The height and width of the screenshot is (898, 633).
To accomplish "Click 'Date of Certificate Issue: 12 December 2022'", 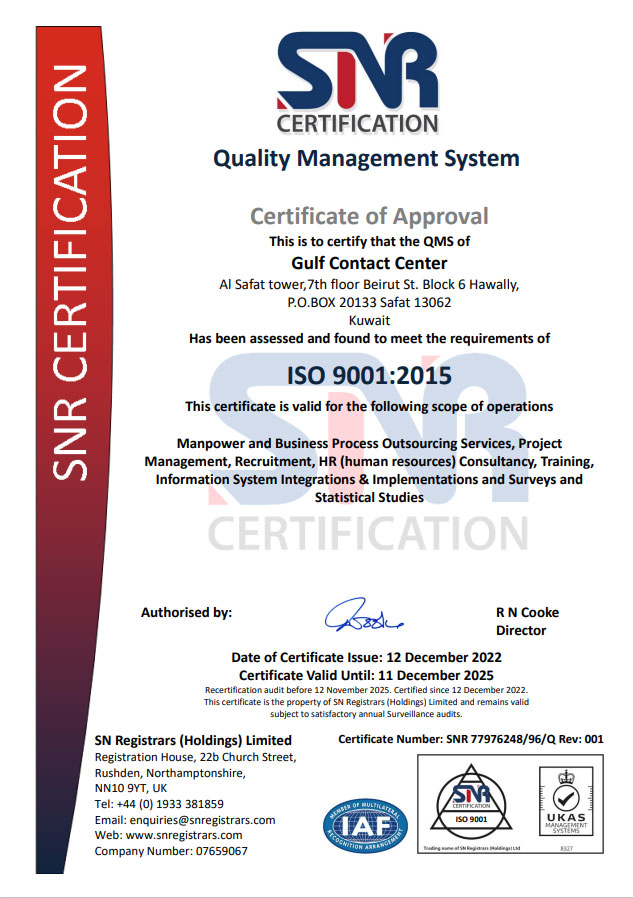I will tap(366, 657).
